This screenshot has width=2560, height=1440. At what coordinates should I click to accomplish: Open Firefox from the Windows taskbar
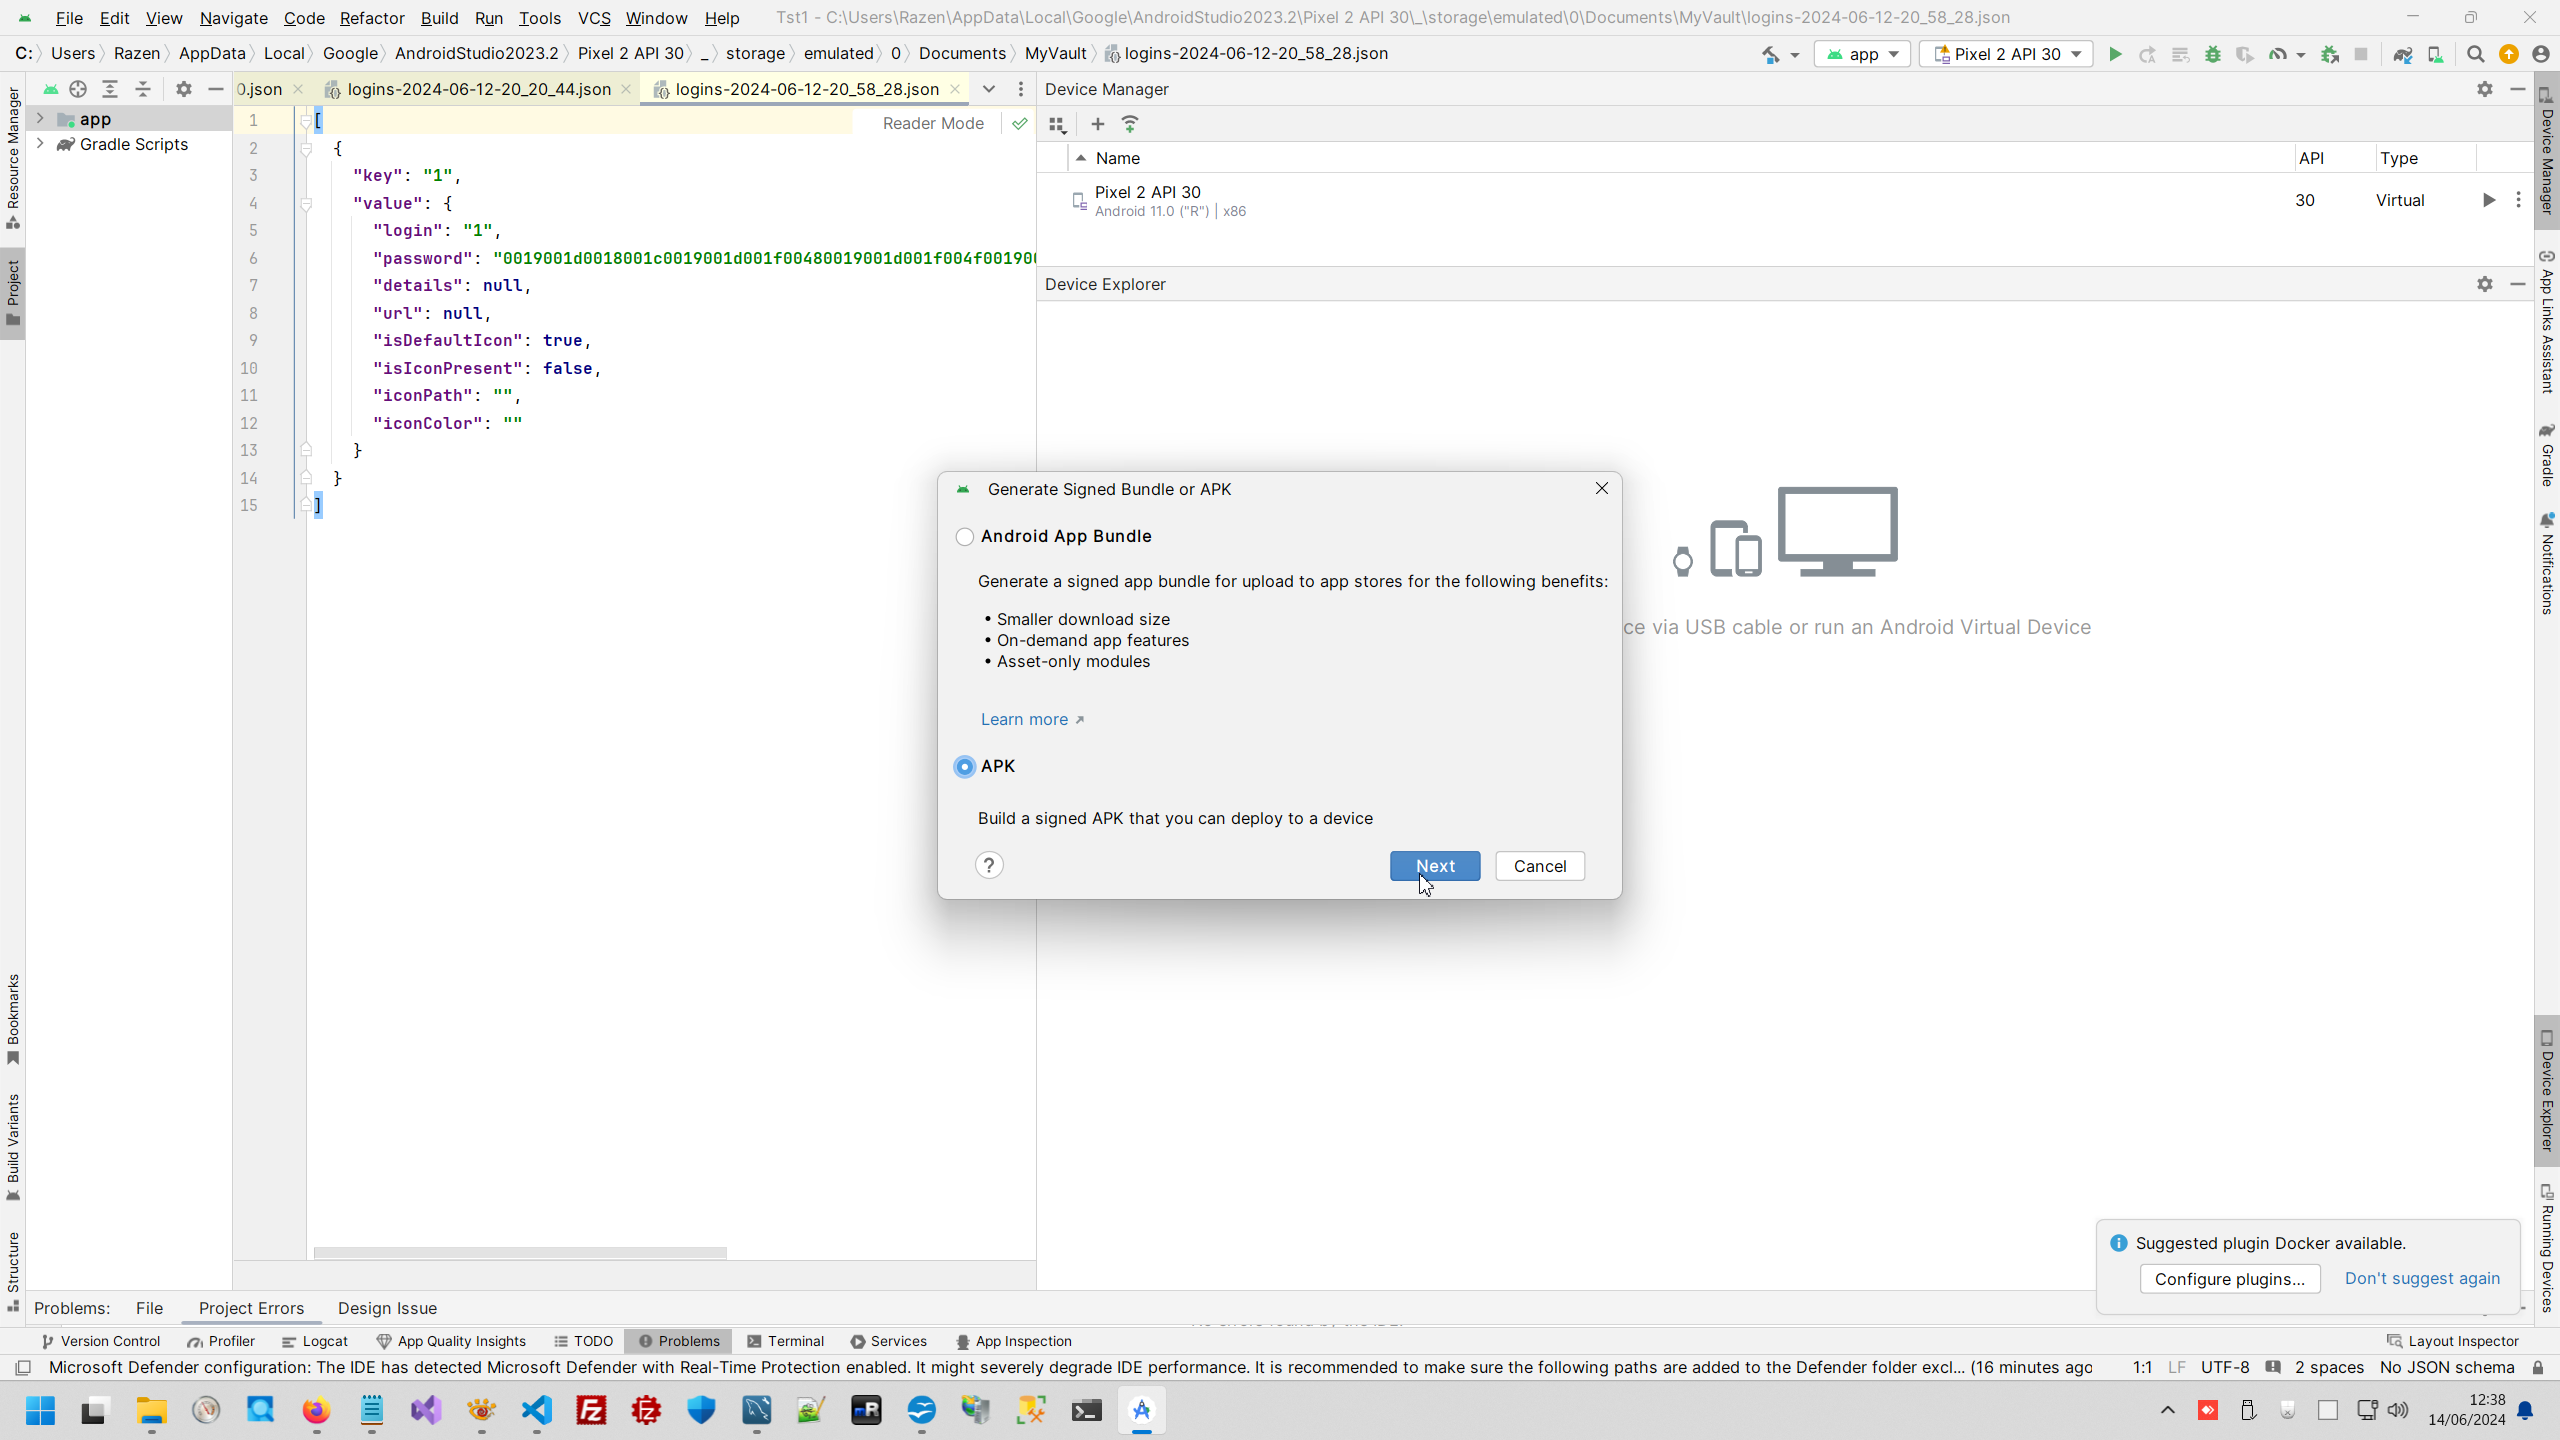click(x=316, y=1410)
